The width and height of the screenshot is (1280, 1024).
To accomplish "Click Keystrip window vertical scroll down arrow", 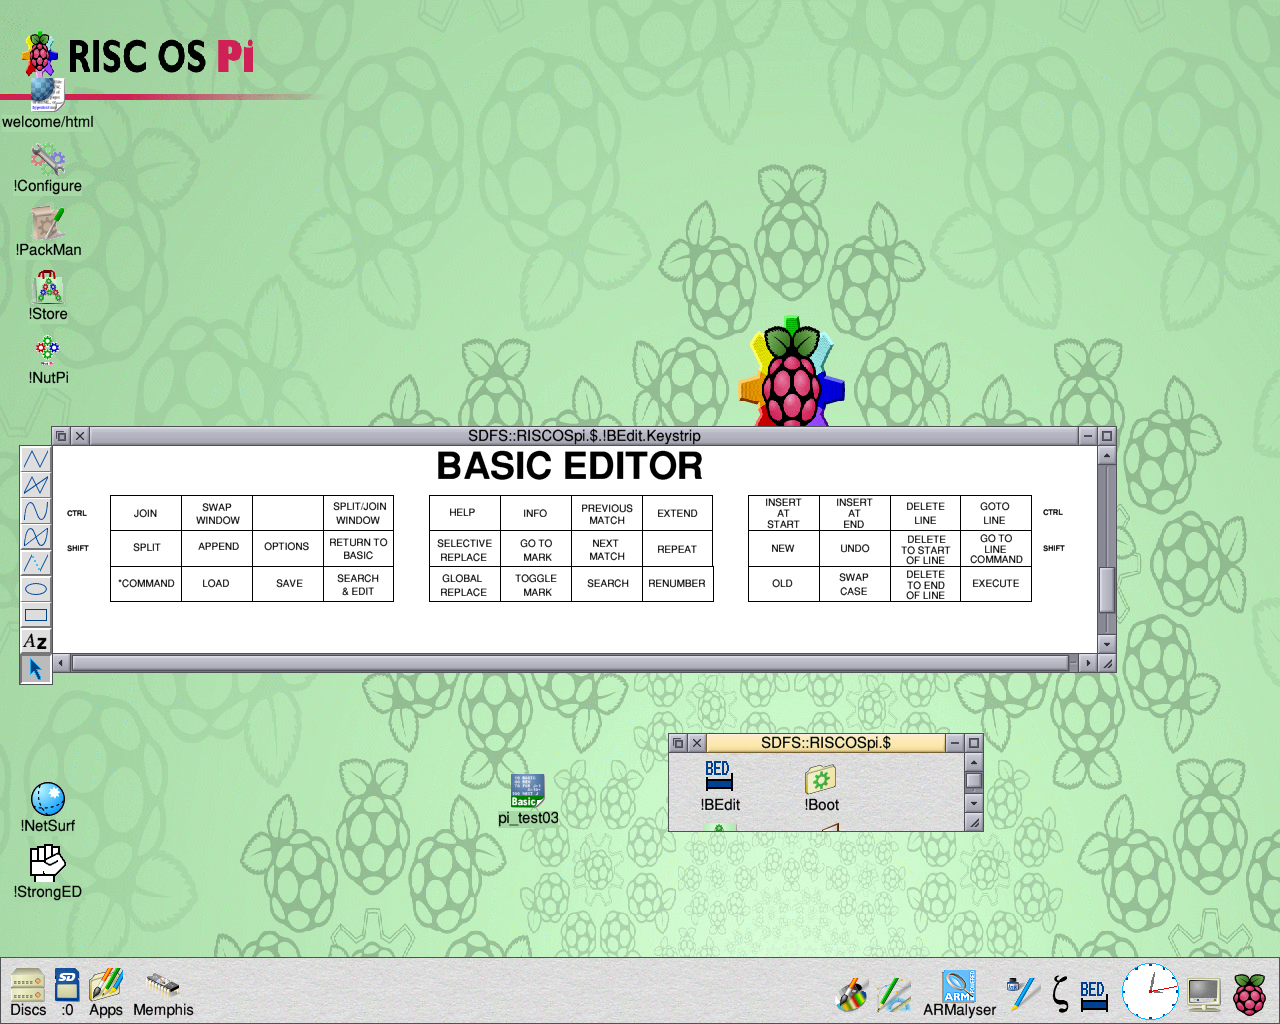I will (x=1106, y=644).
